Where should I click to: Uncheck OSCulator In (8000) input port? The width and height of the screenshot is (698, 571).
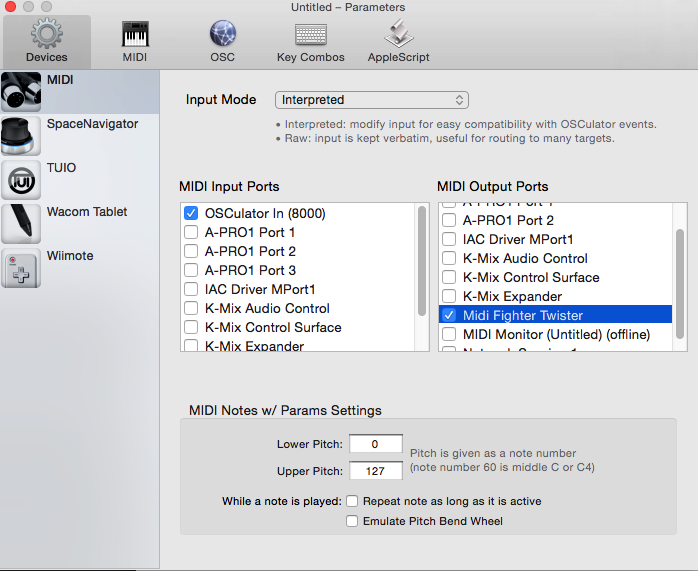click(x=192, y=214)
